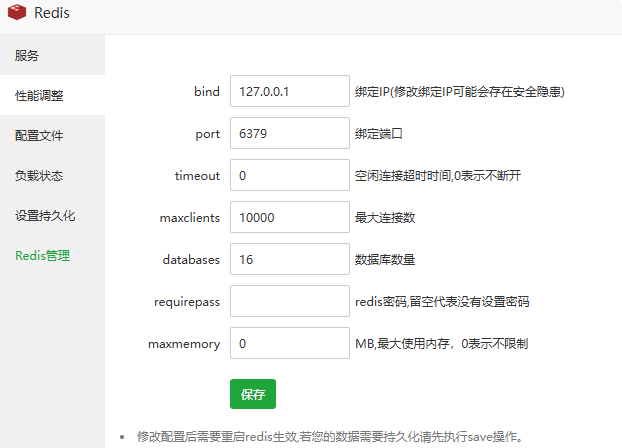This screenshot has width=622, height=448.
Task: Go to the 设置持久化 tab
Action: [x=45, y=216]
